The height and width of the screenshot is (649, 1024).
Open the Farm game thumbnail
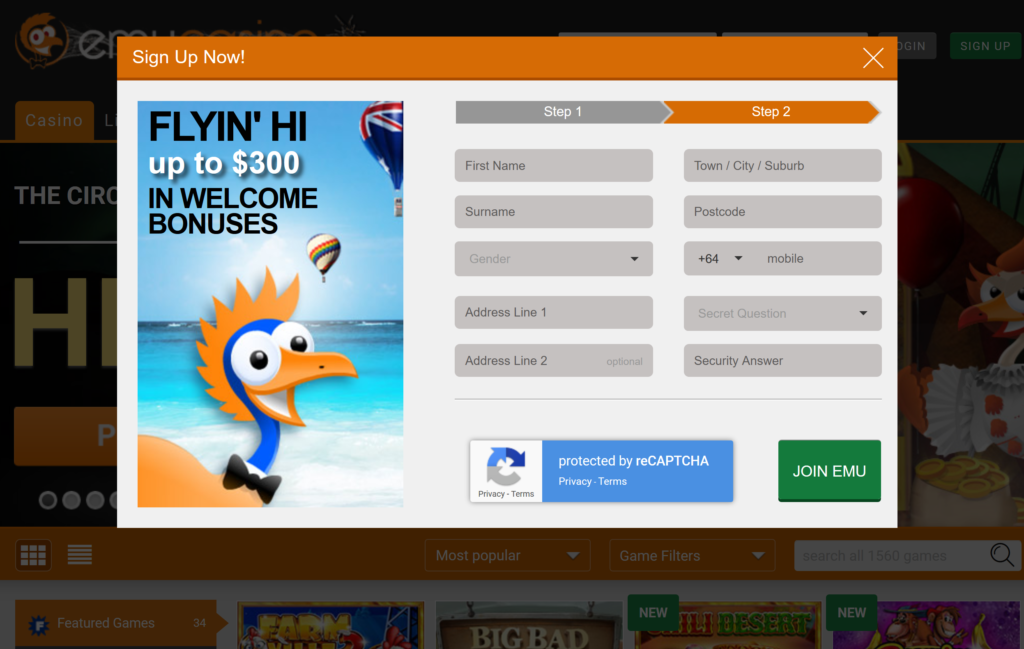point(331,625)
